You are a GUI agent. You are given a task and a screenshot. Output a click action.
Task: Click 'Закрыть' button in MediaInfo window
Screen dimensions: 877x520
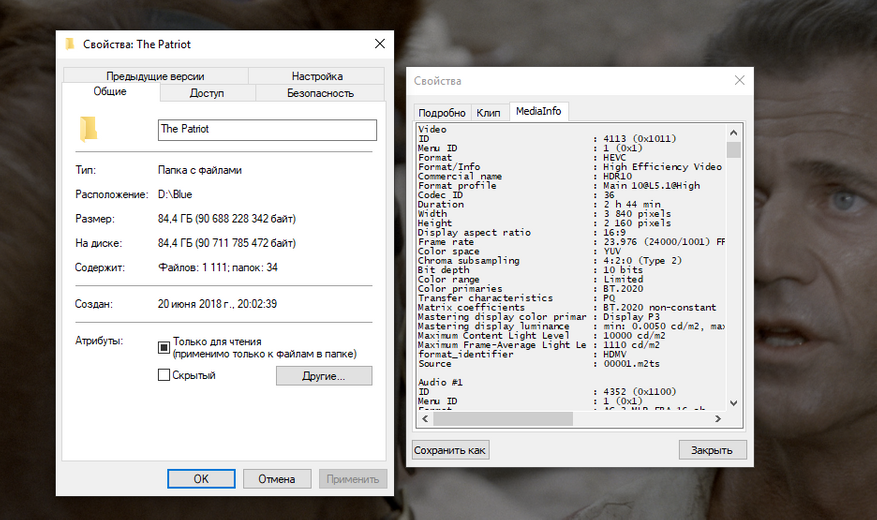coord(712,450)
